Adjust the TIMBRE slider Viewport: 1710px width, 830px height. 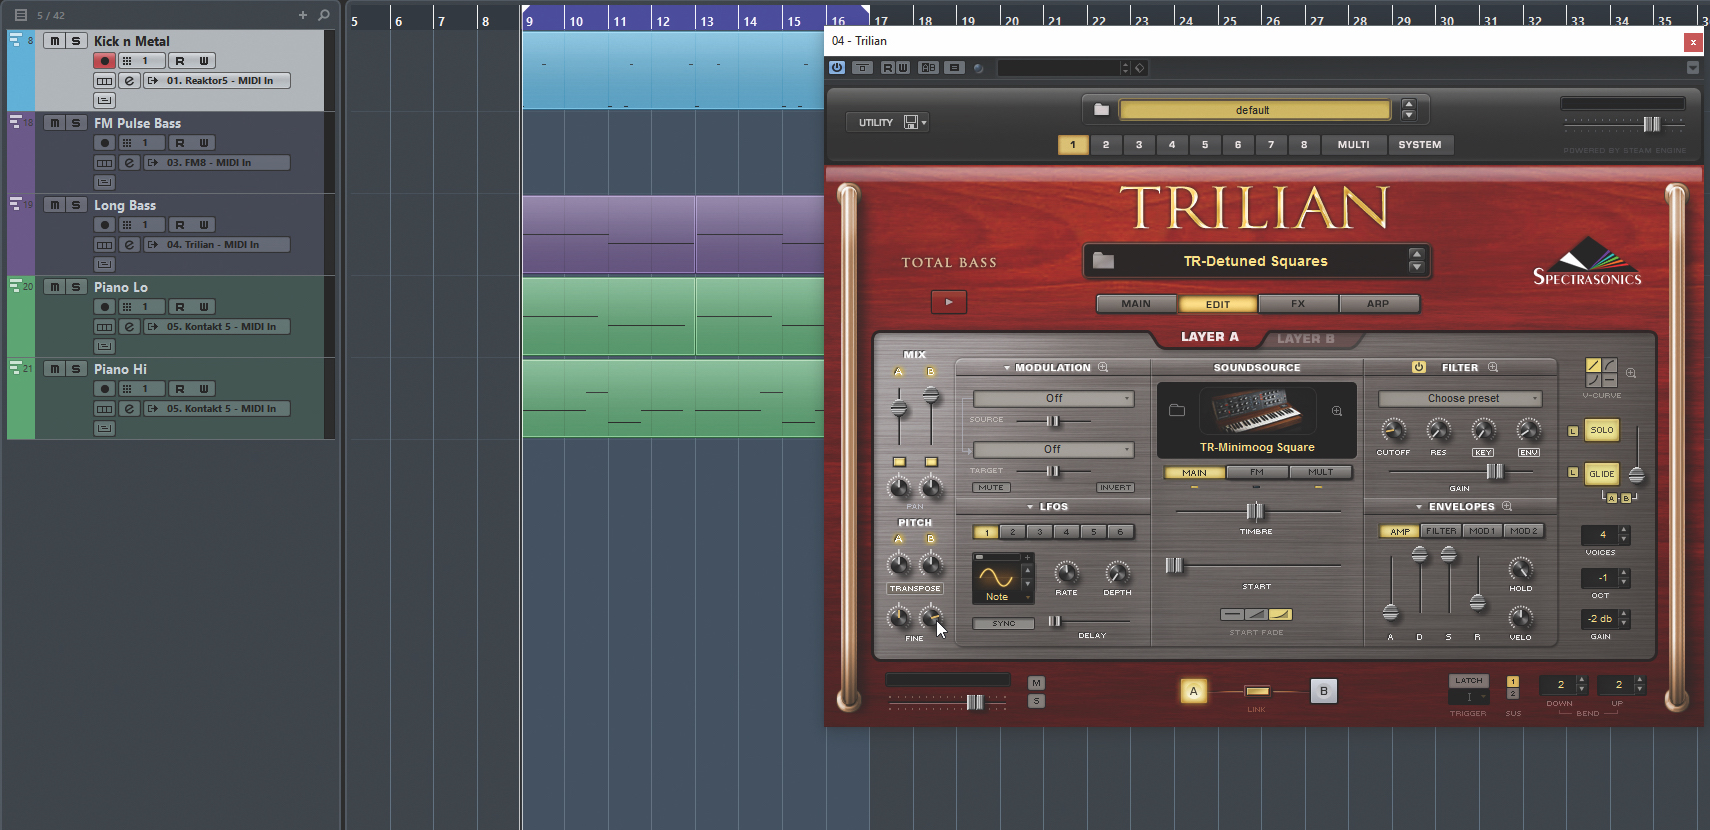tap(1255, 511)
